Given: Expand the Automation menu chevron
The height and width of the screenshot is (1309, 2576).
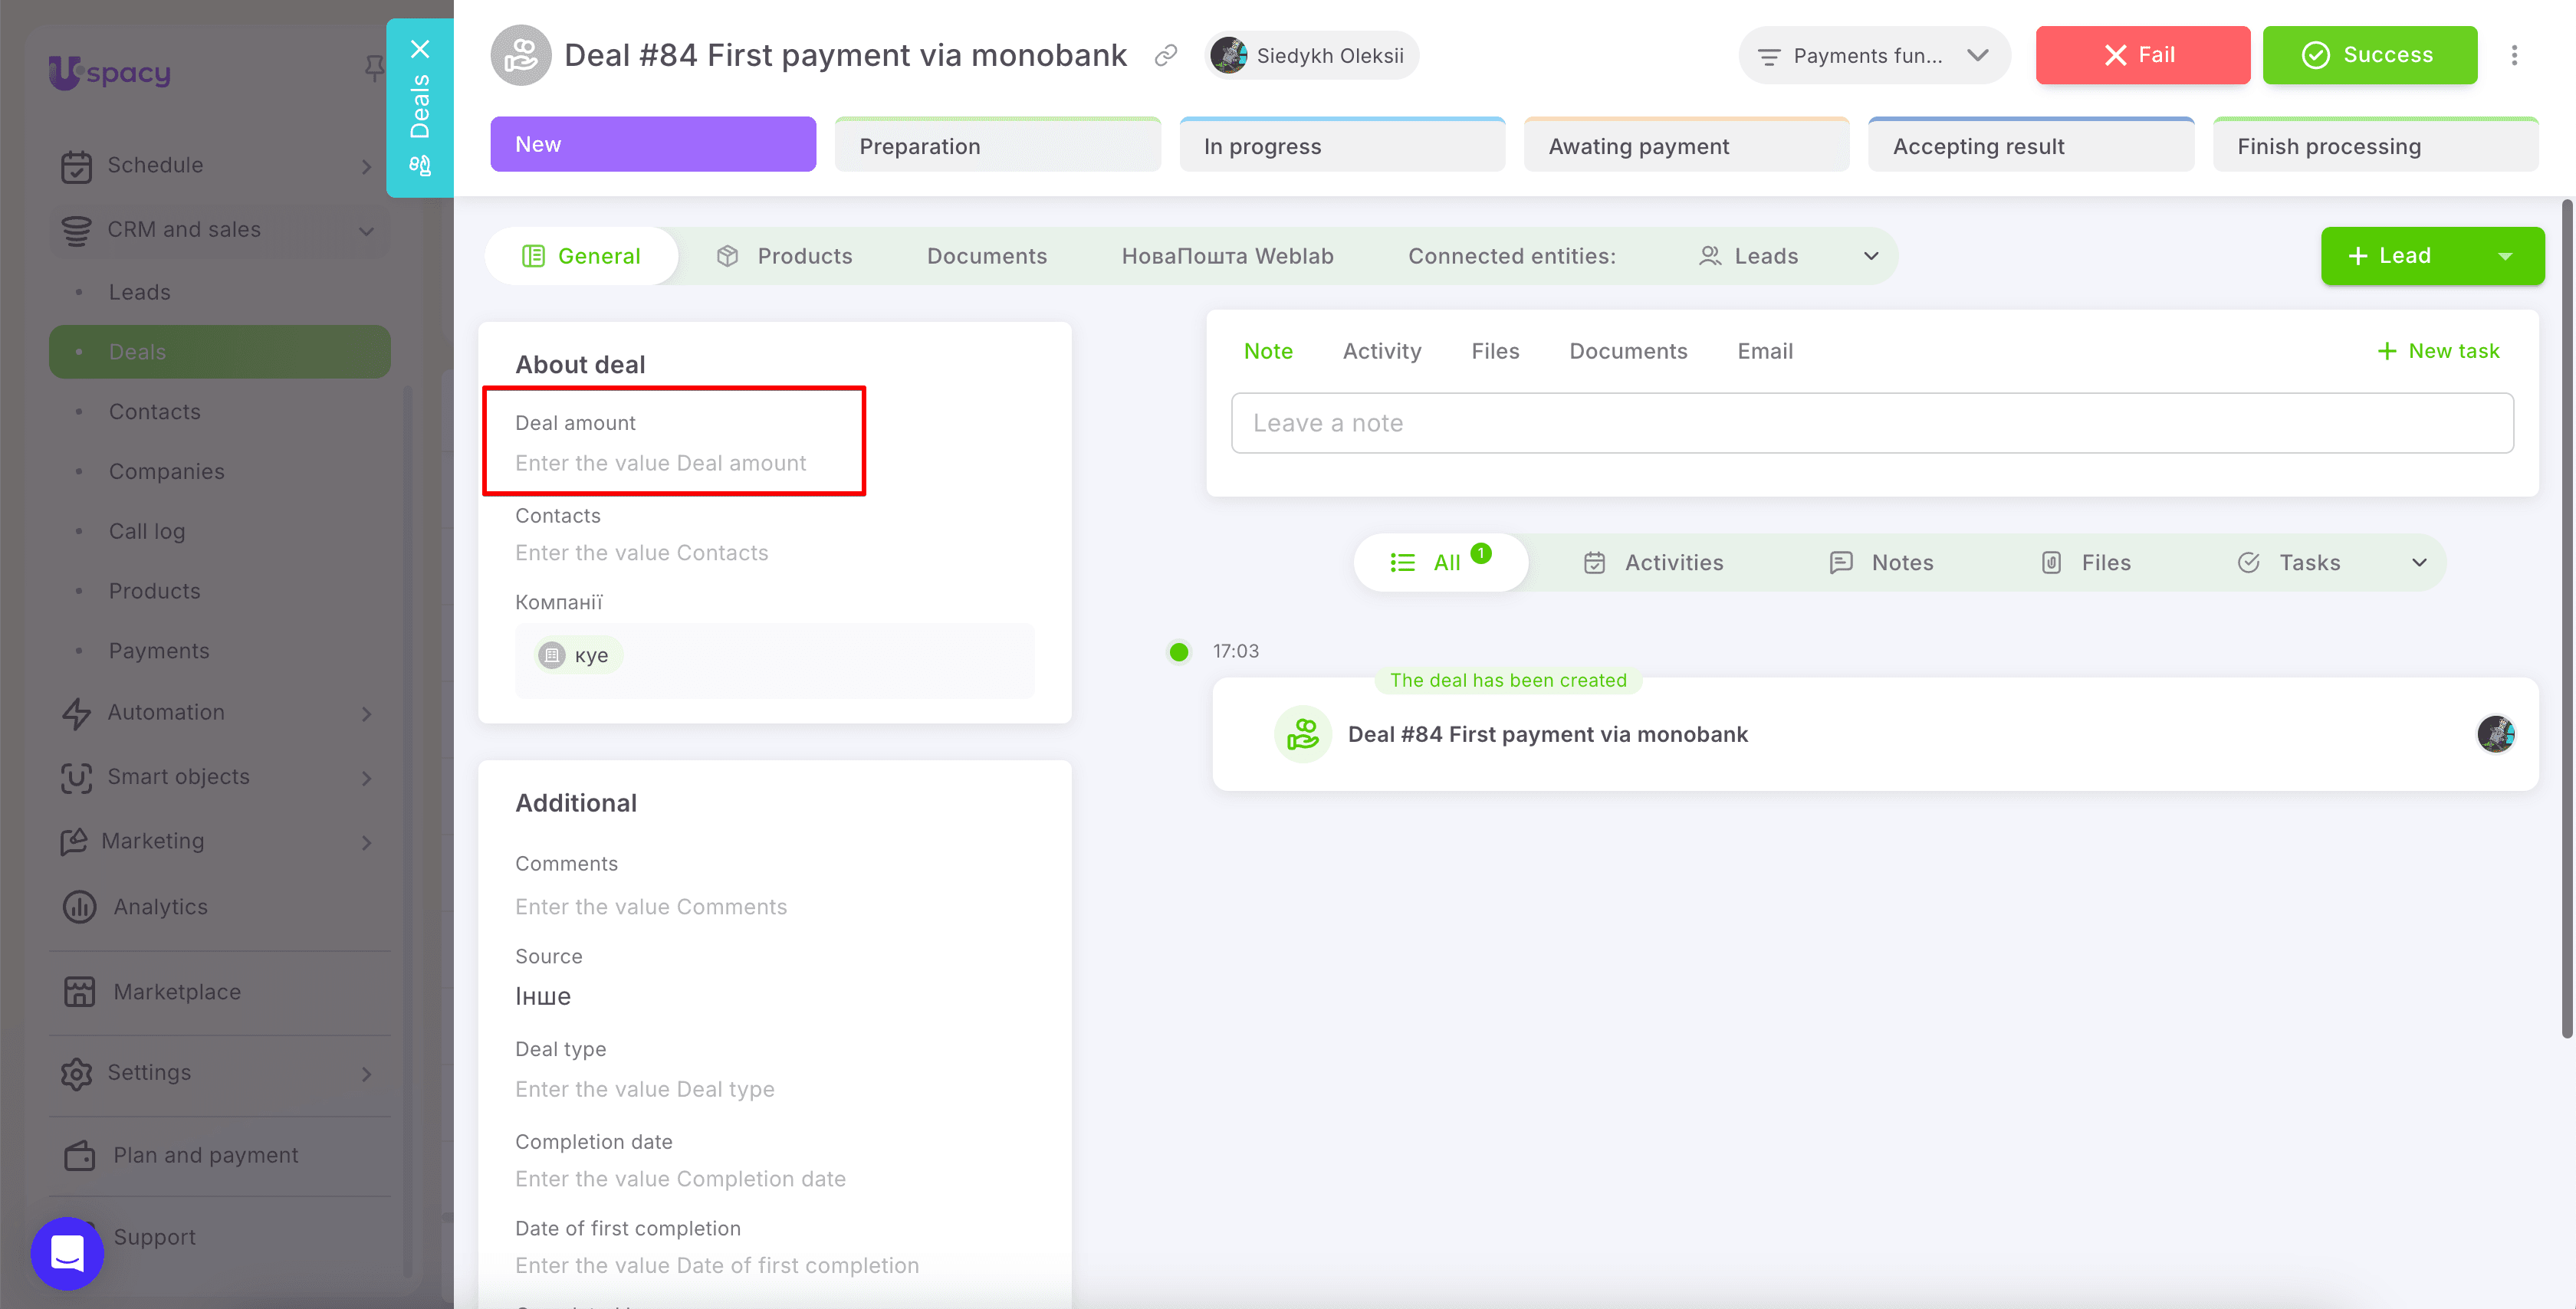Looking at the screenshot, I should (x=367, y=714).
